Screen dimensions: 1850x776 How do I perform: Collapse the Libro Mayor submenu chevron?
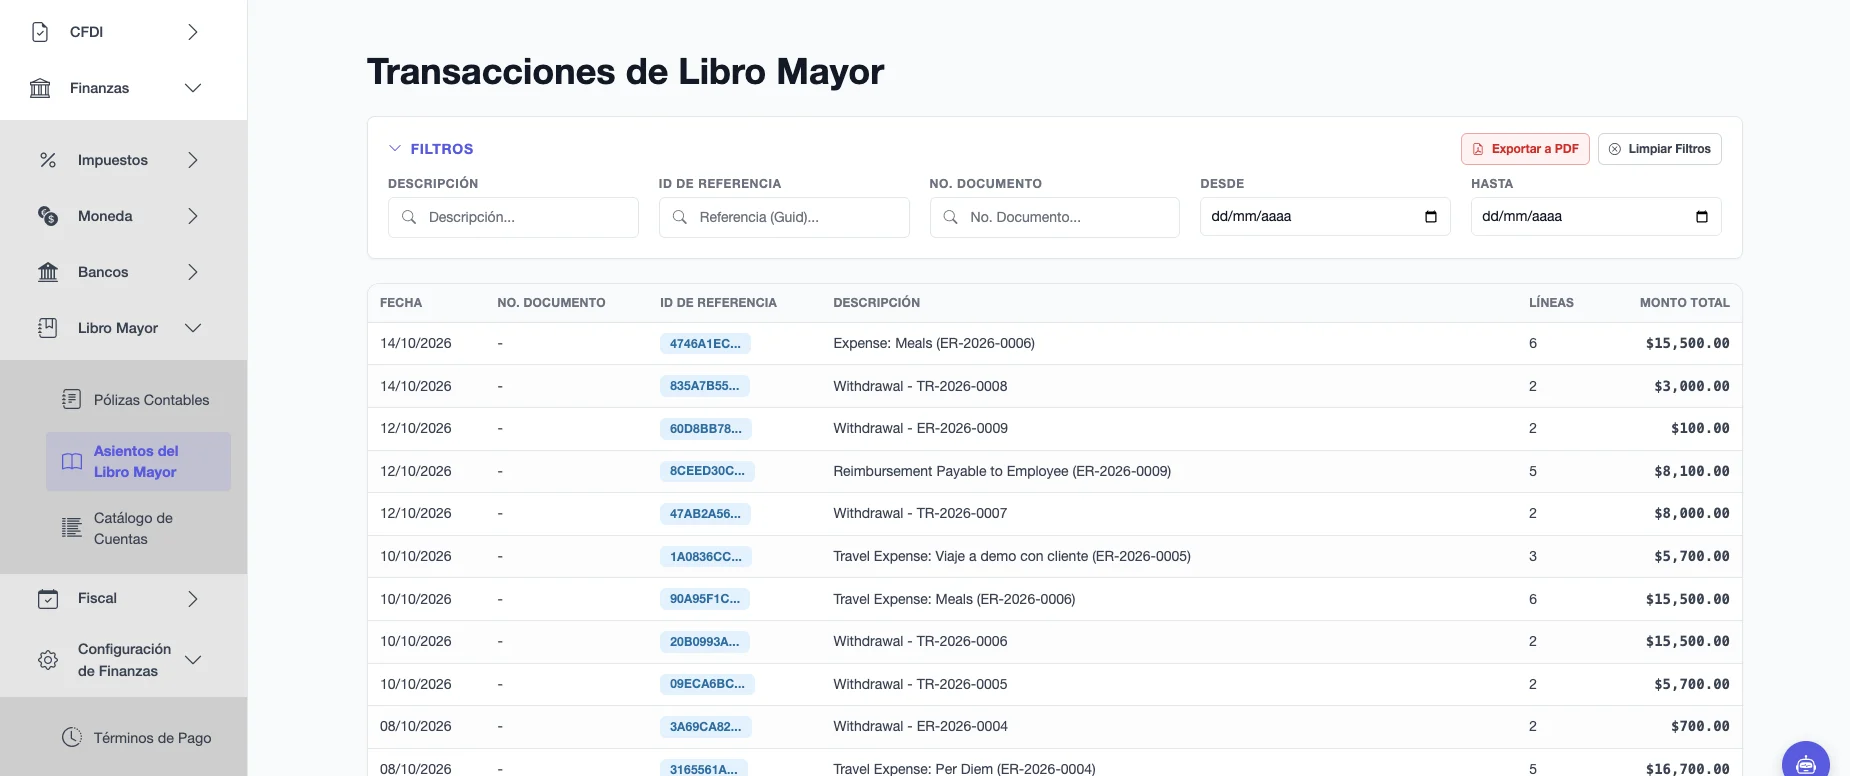click(x=193, y=328)
